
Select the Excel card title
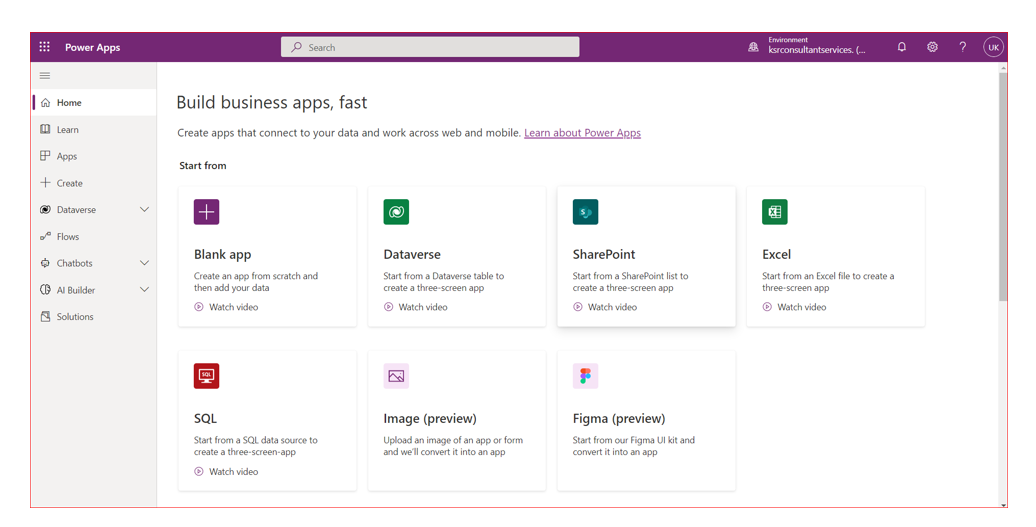tap(776, 254)
